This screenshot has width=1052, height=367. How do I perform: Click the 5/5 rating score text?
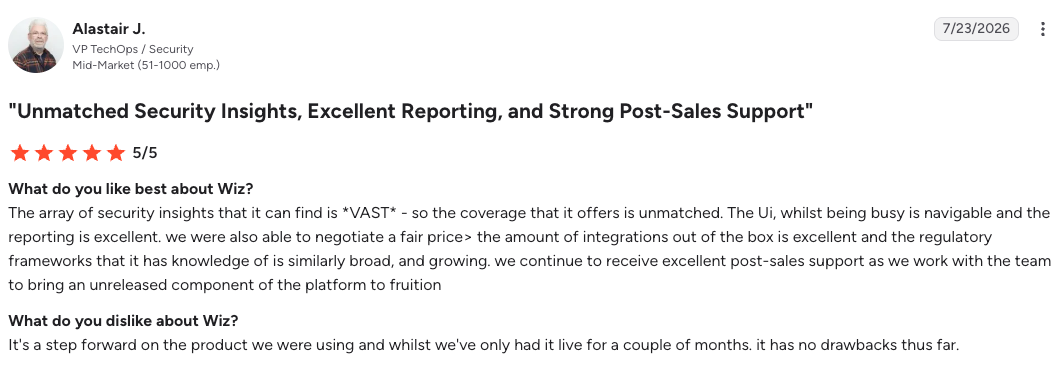[x=145, y=153]
